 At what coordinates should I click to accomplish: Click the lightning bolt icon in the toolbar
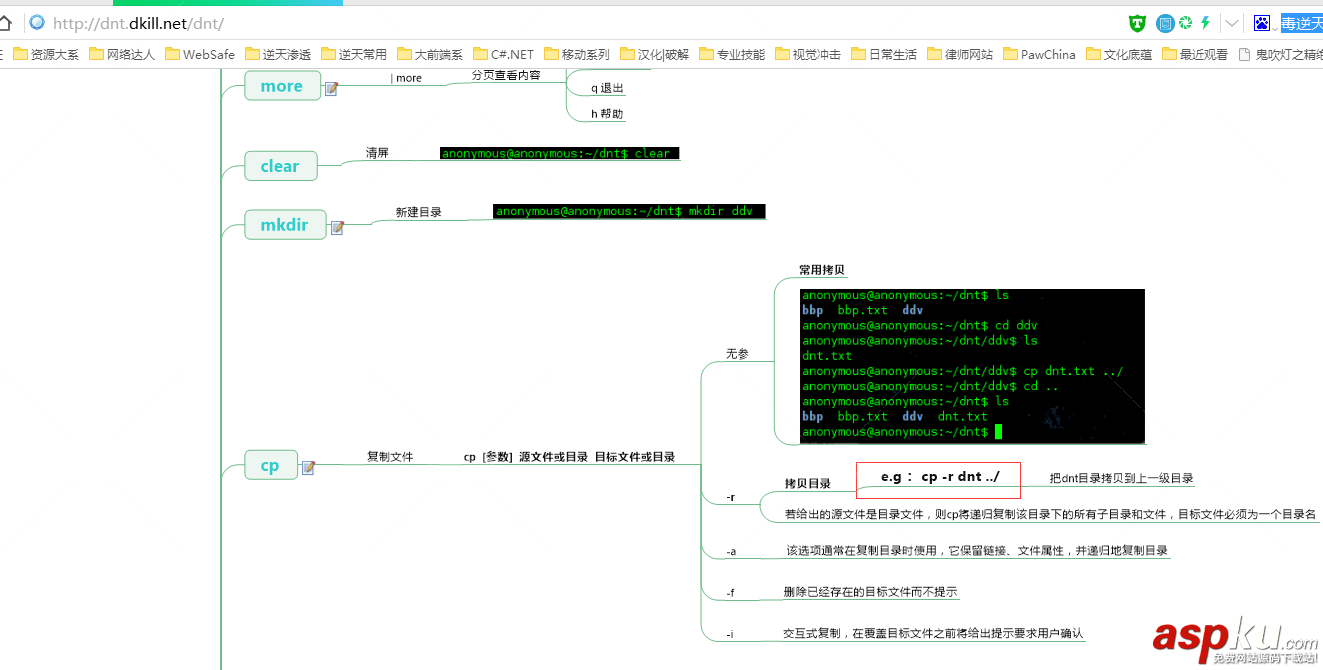tap(1207, 22)
